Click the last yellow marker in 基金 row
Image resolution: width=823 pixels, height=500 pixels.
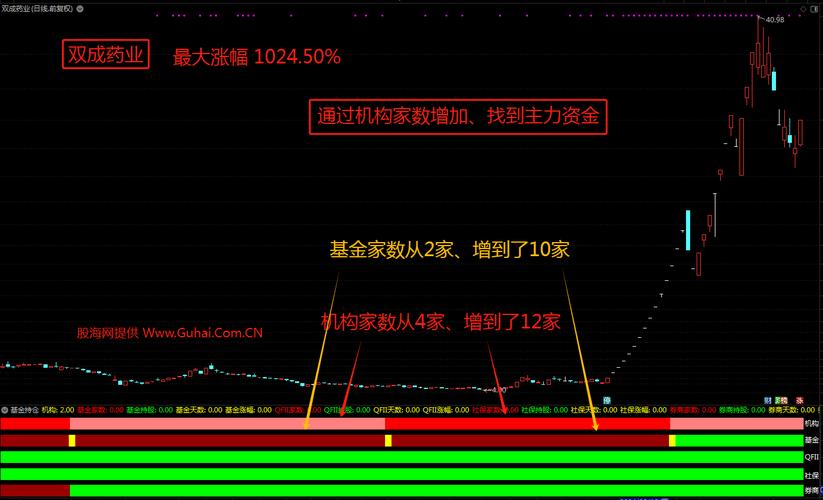pos(672,440)
